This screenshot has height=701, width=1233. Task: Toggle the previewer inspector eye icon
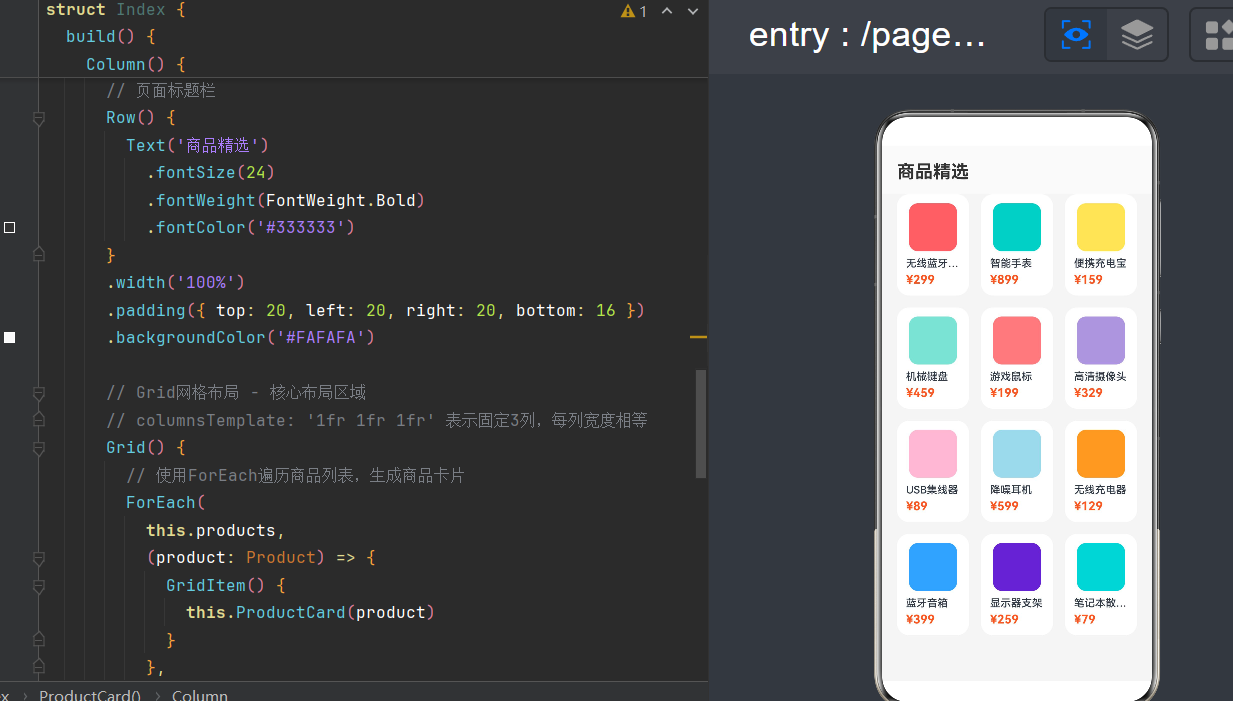1076,35
